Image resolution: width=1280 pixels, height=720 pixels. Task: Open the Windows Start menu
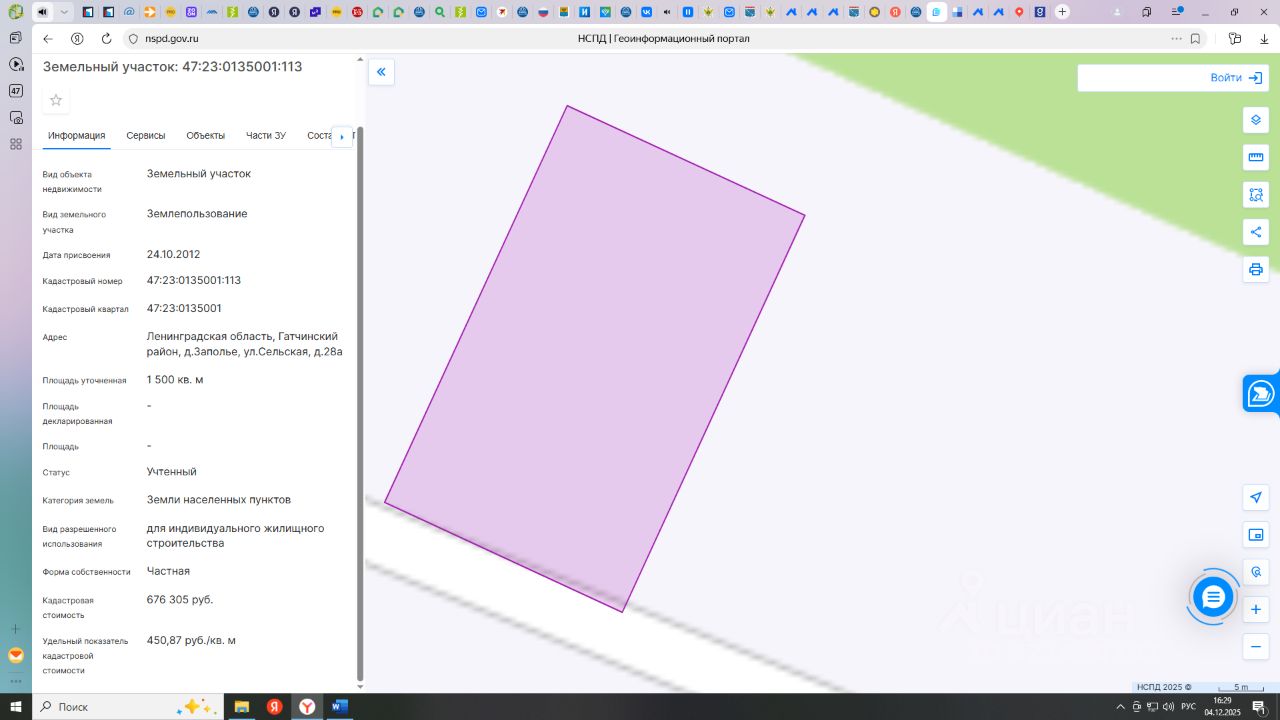tap(16, 707)
